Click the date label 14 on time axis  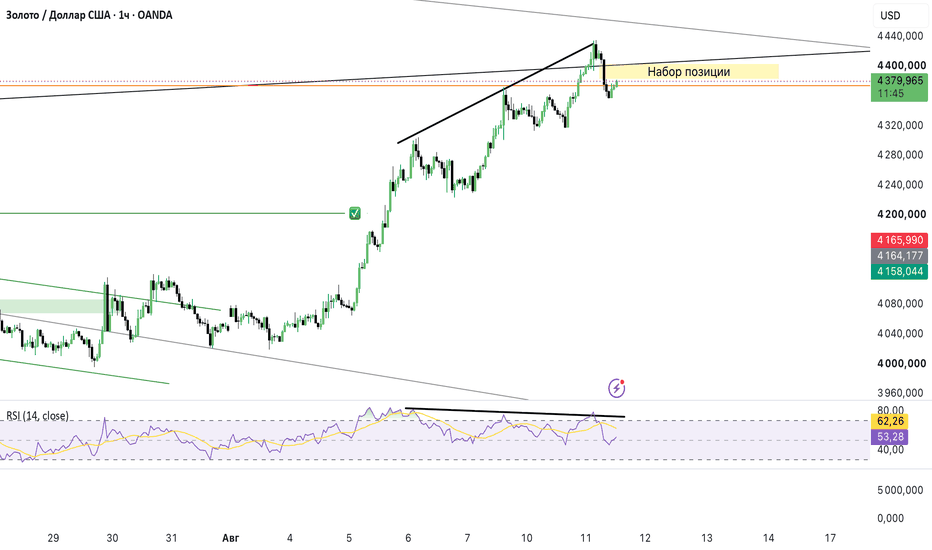[769, 538]
